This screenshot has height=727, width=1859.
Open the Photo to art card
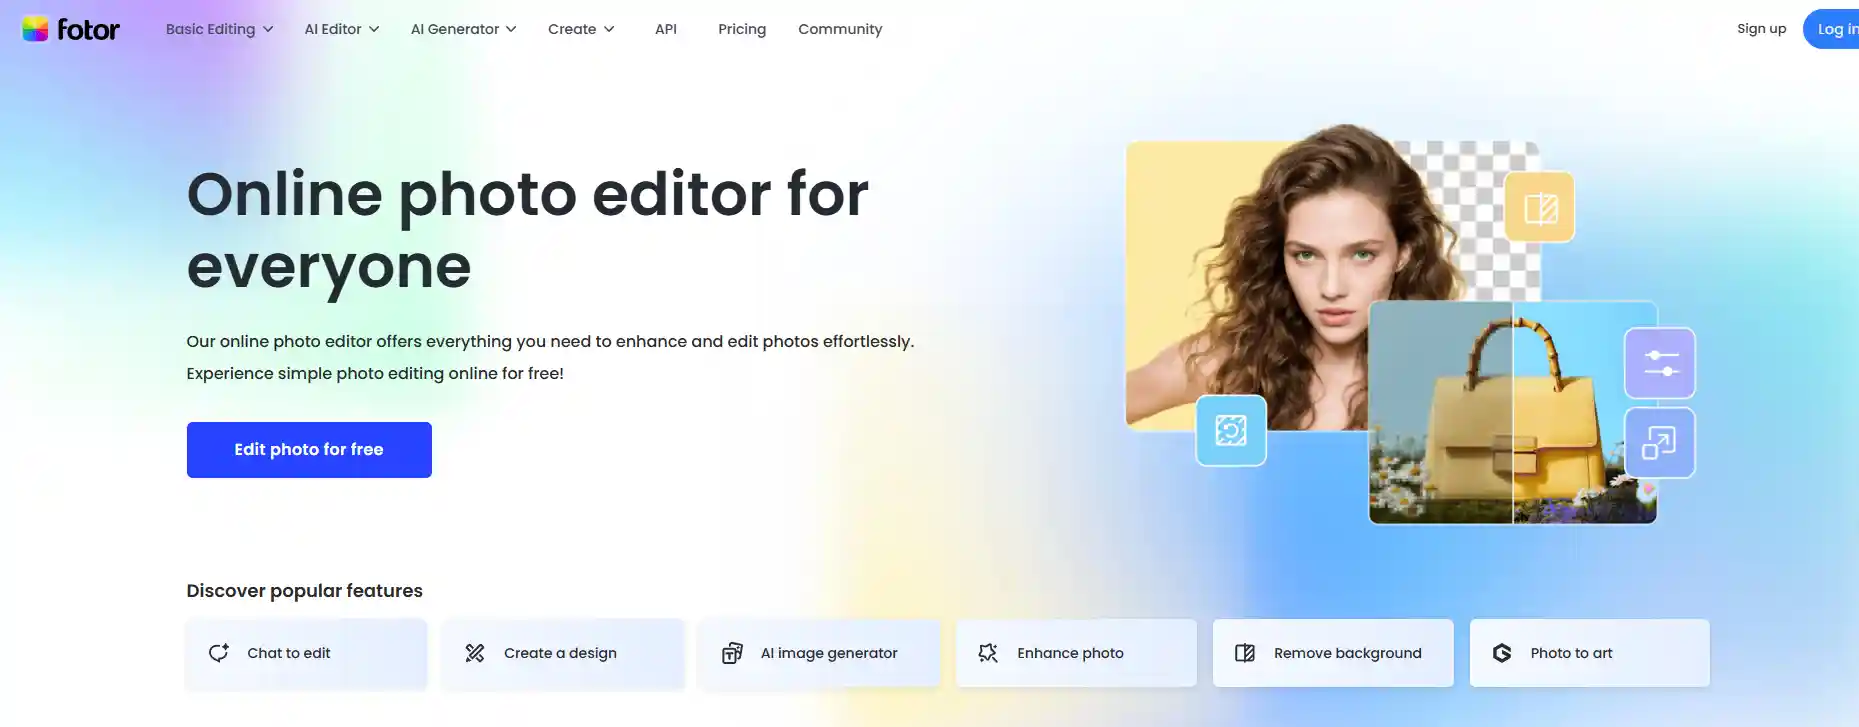pyautogui.click(x=1590, y=653)
